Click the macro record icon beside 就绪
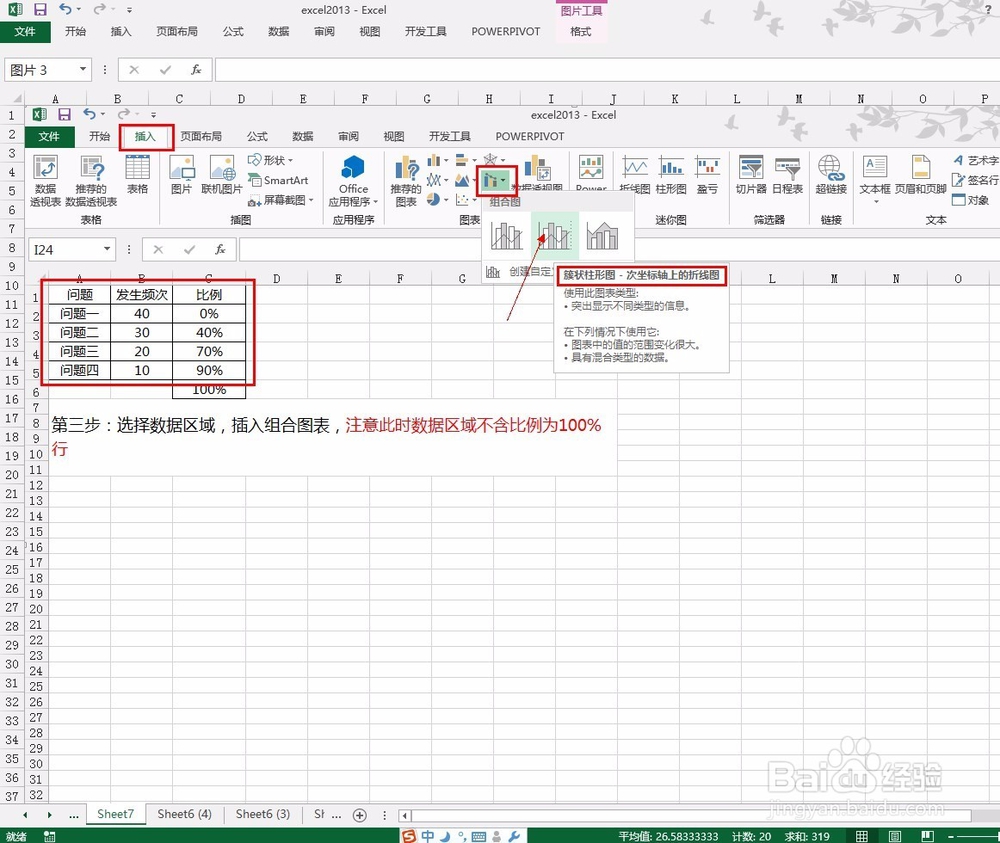 [x=49, y=836]
